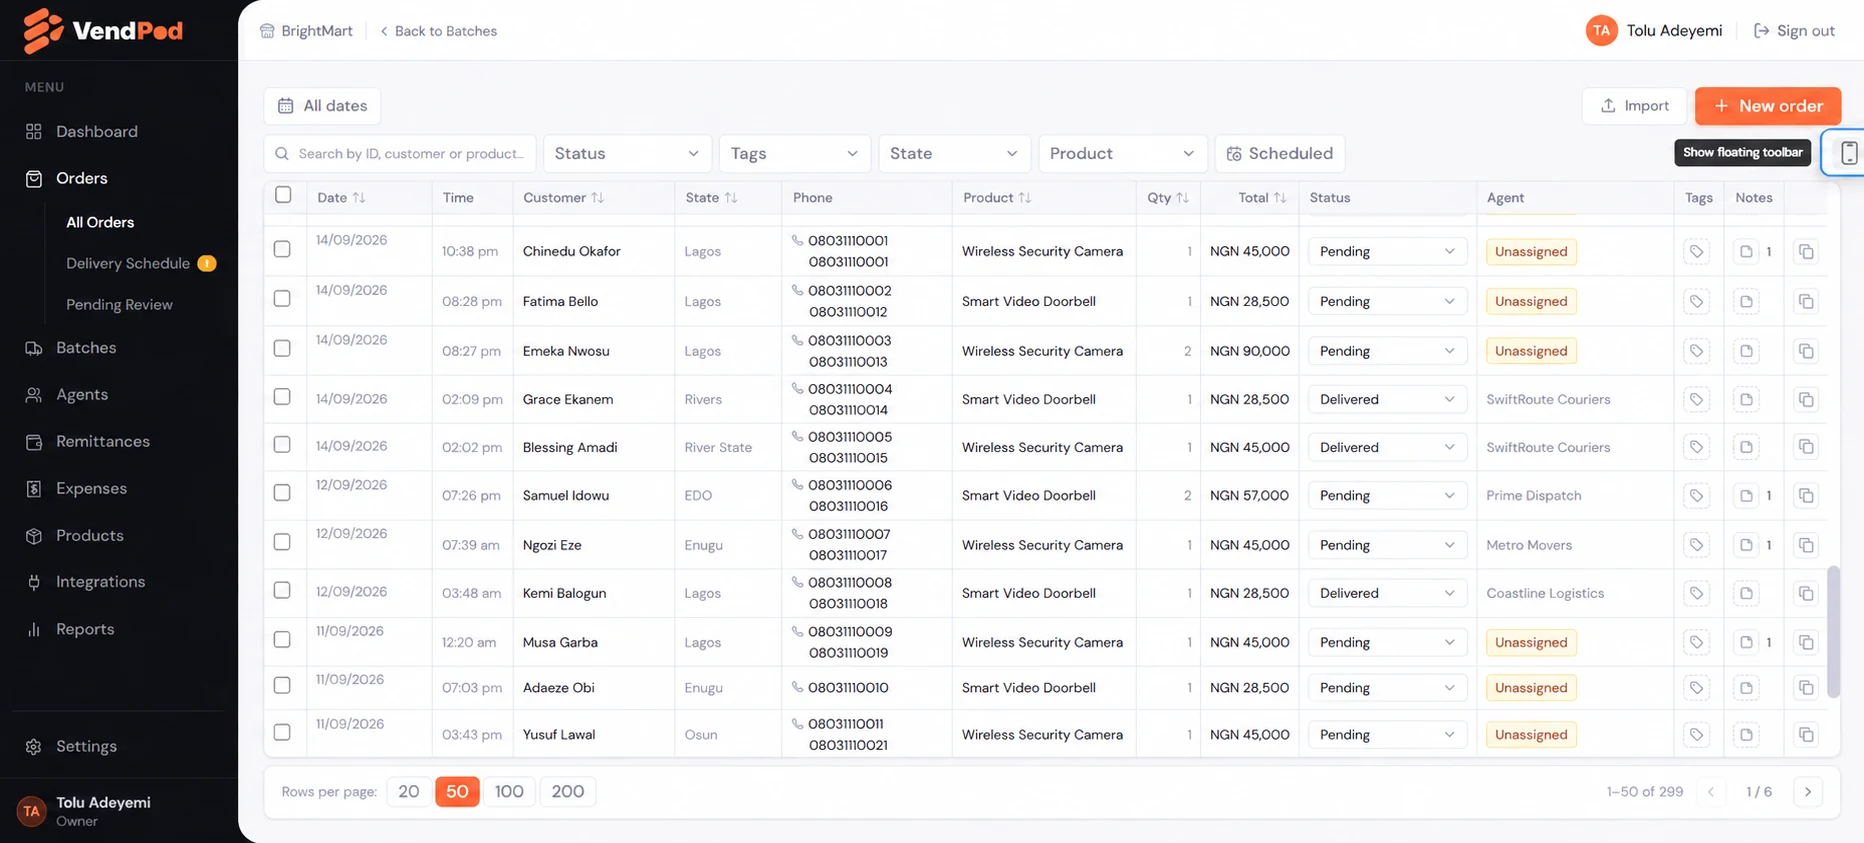Copy the Yusuf Lawal order

tap(1806, 735)
